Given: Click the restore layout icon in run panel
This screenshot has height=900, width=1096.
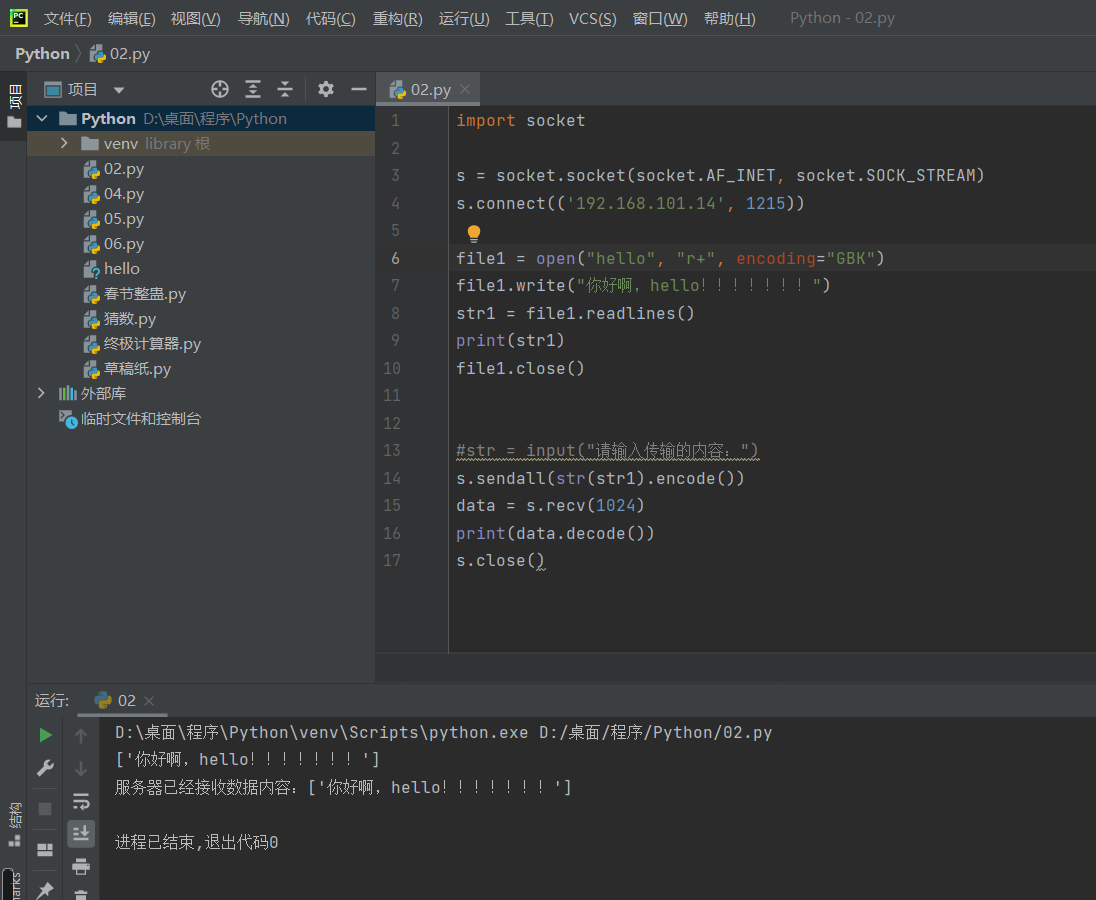Looking at the screenshot, I should [45, 850].
